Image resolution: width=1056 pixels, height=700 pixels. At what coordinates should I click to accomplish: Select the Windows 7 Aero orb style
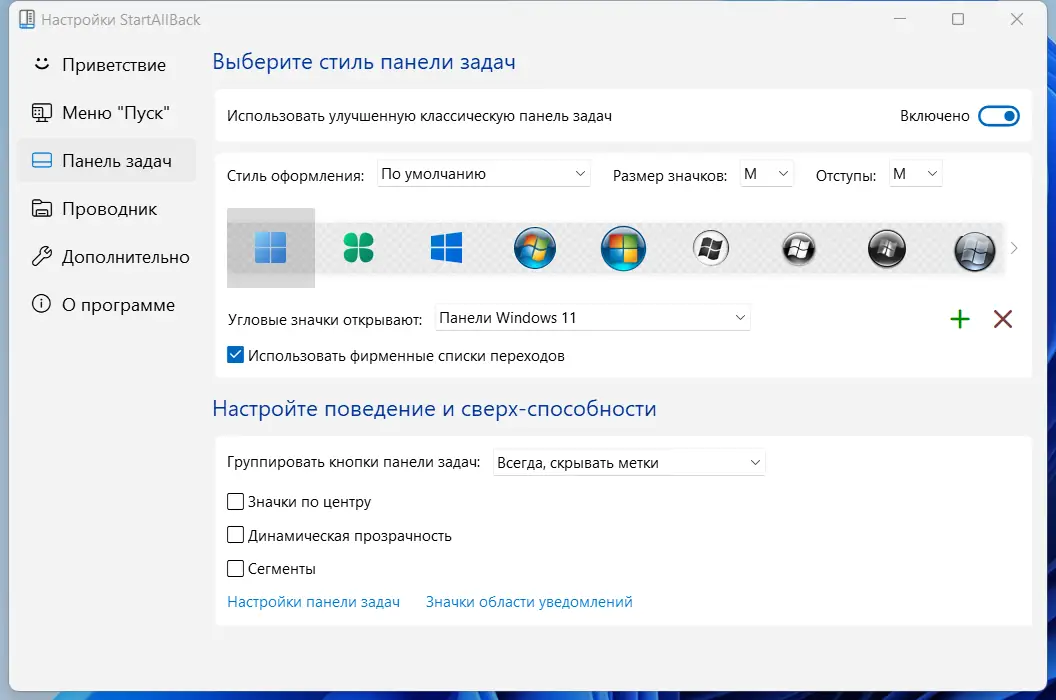(x=535, y=247)
